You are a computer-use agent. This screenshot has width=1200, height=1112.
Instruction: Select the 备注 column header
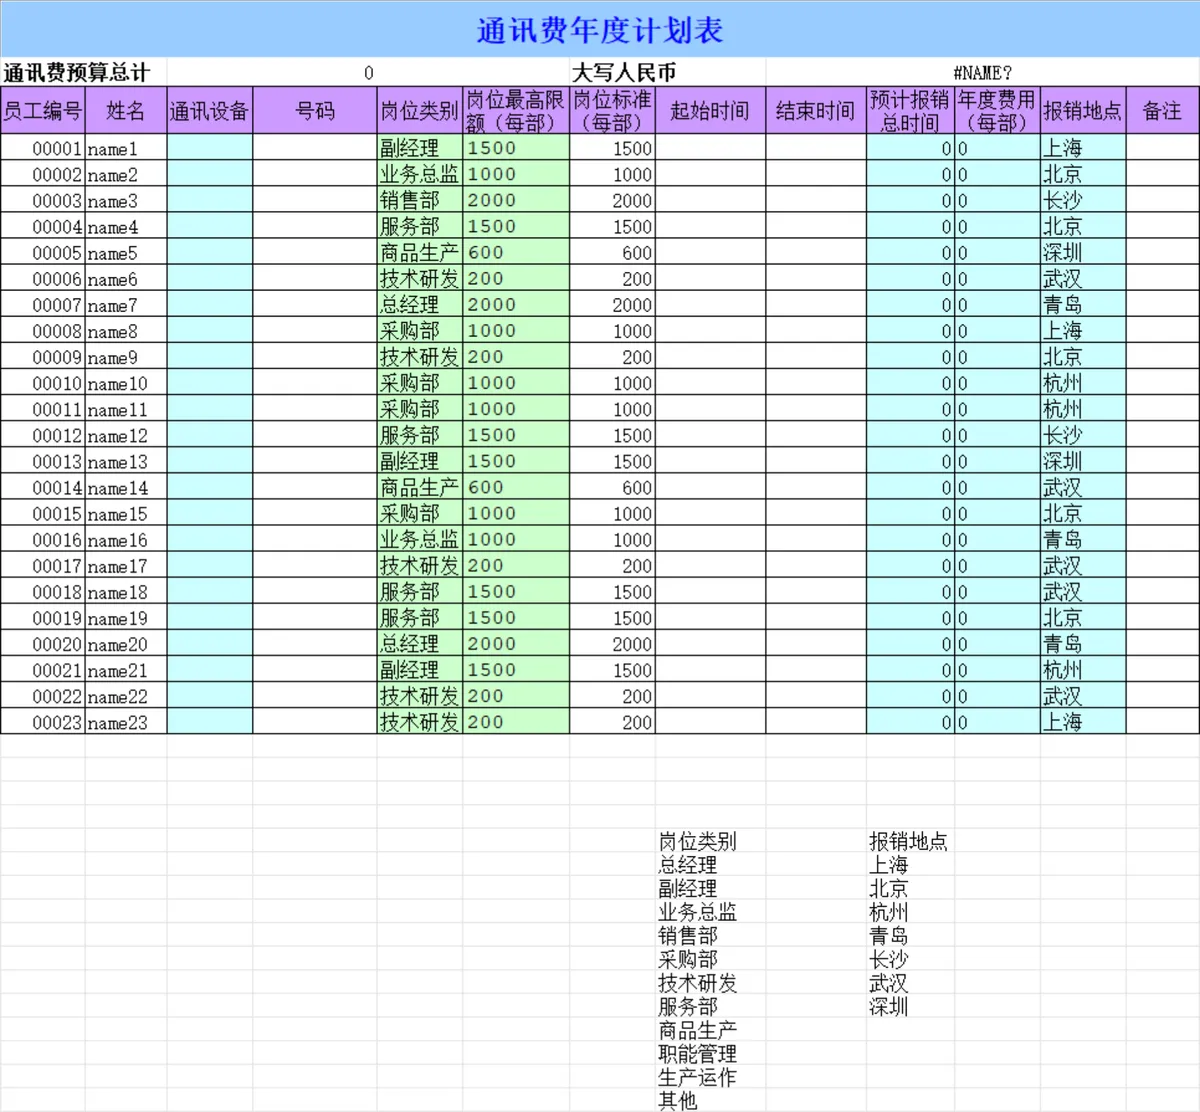1162,110
